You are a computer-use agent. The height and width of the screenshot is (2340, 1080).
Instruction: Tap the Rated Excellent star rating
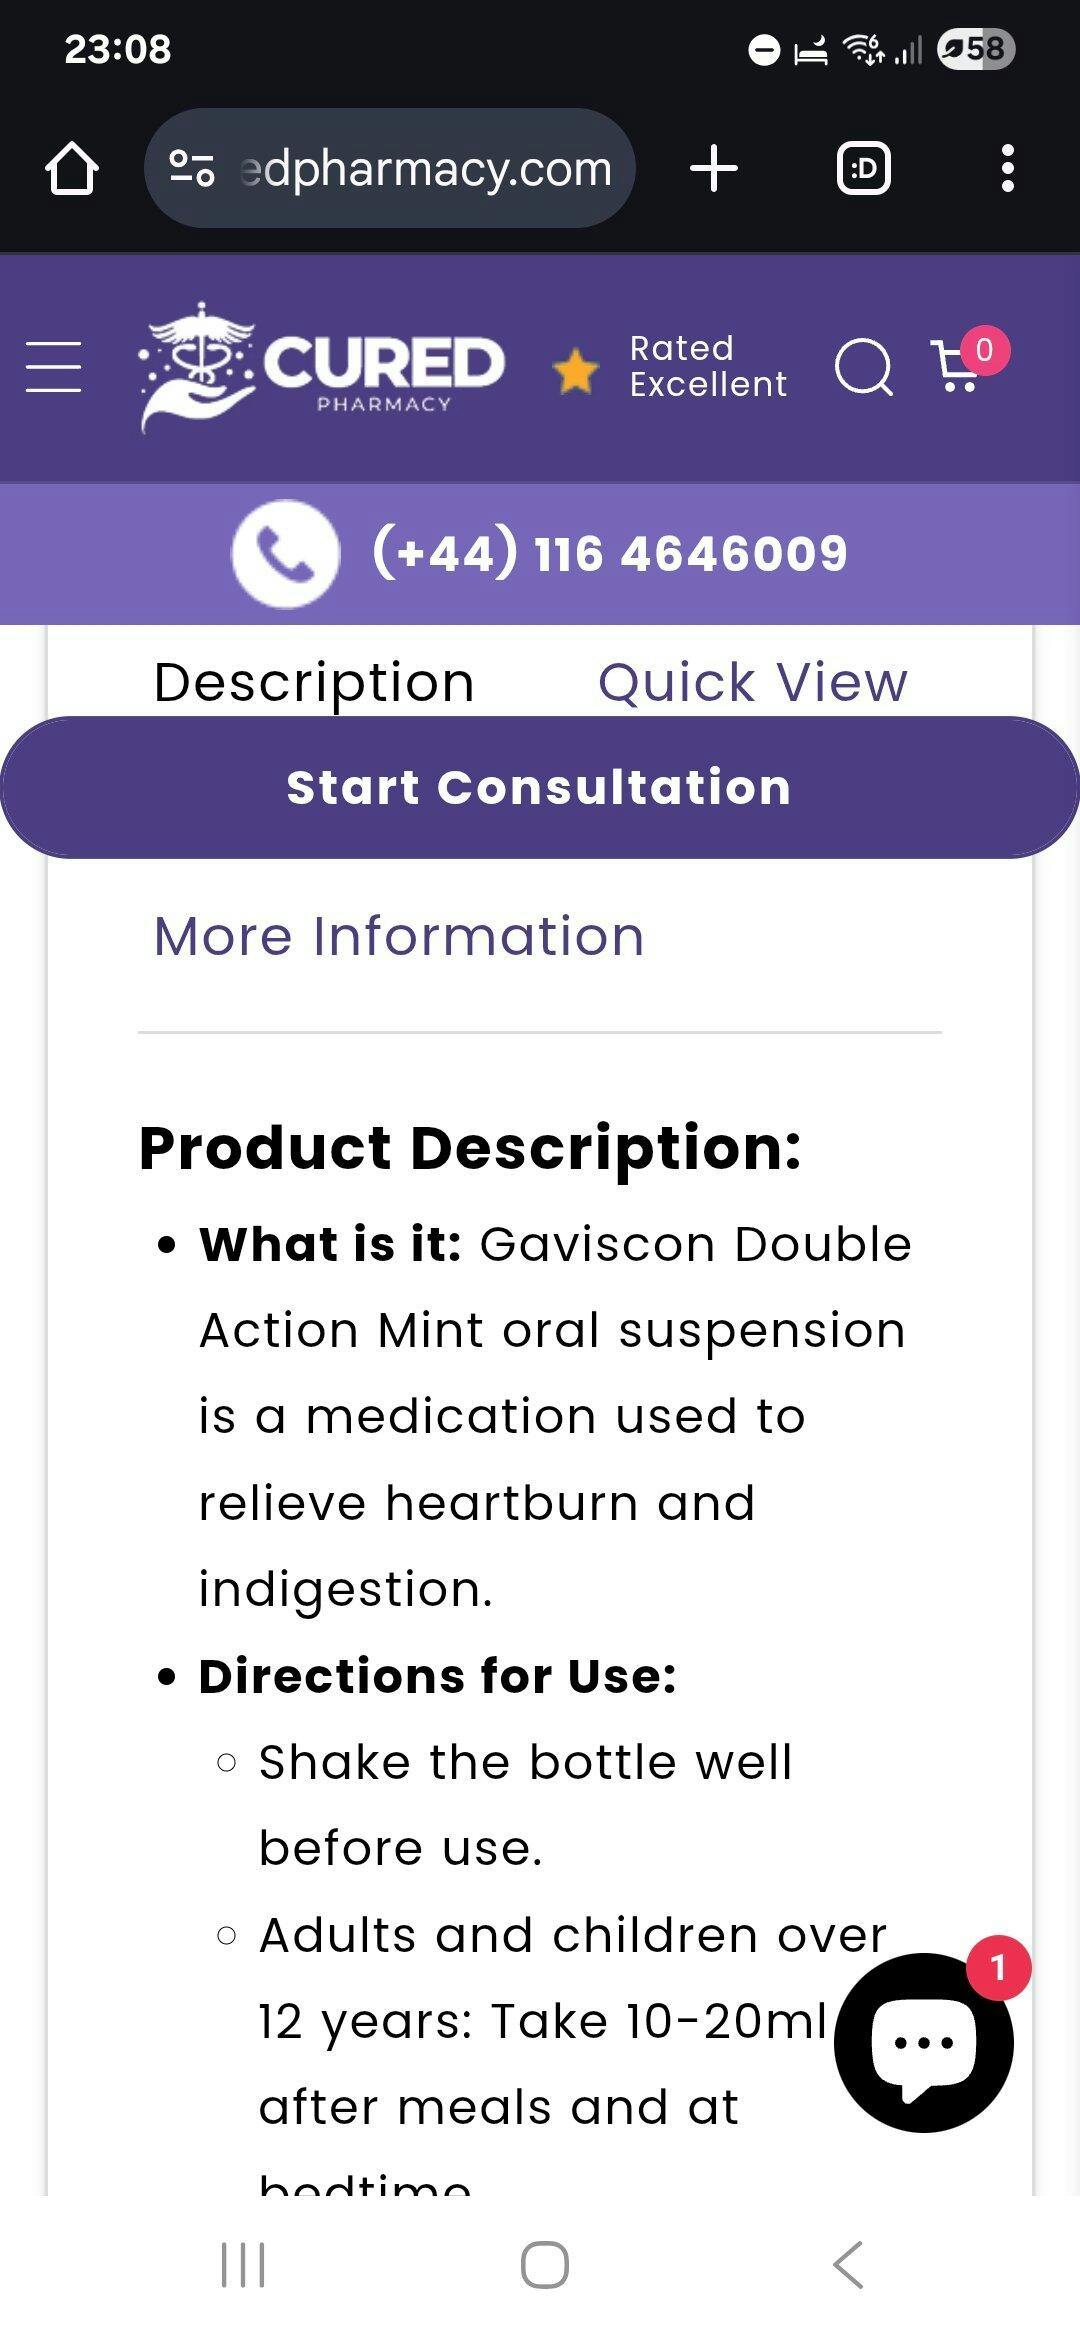(x=670, y=367)
